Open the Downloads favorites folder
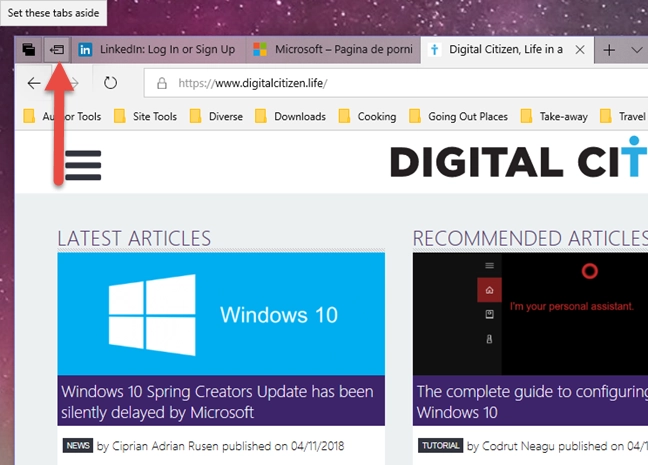648x465 pixels. 291,117
